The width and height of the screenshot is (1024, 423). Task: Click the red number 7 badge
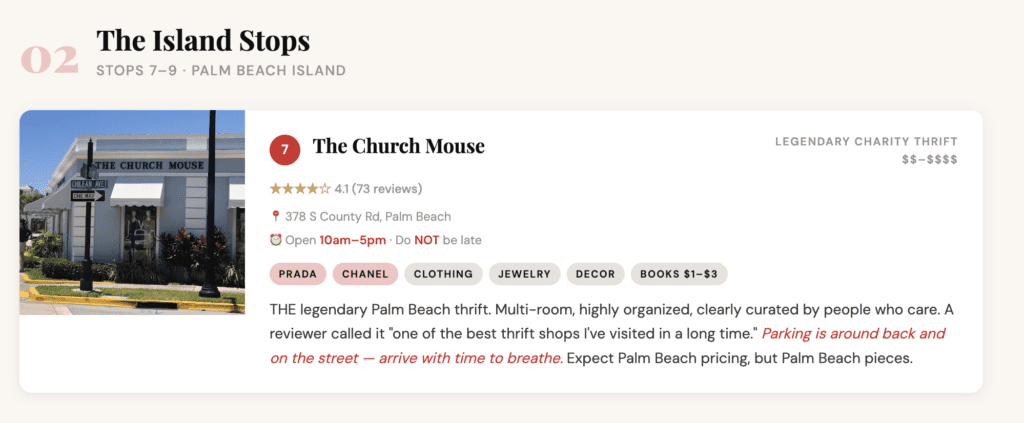click(285, 149)
